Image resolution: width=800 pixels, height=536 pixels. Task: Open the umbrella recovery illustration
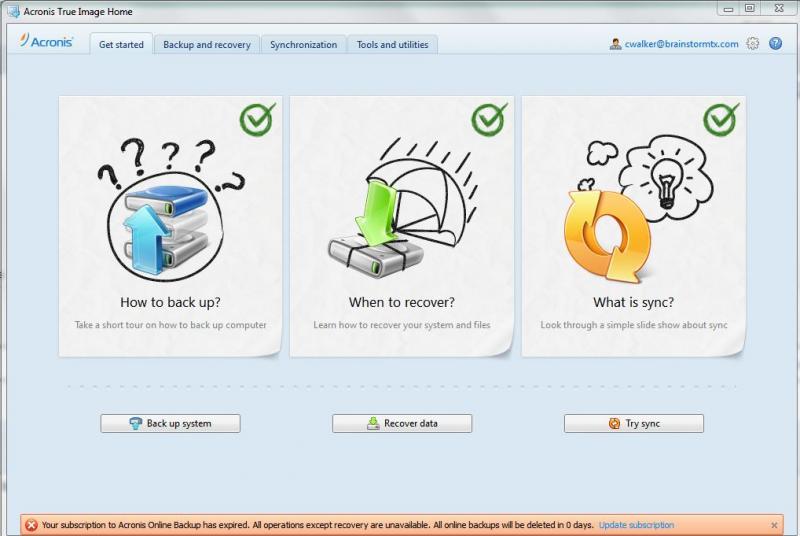pyautogui.click(x=403, y=207)
